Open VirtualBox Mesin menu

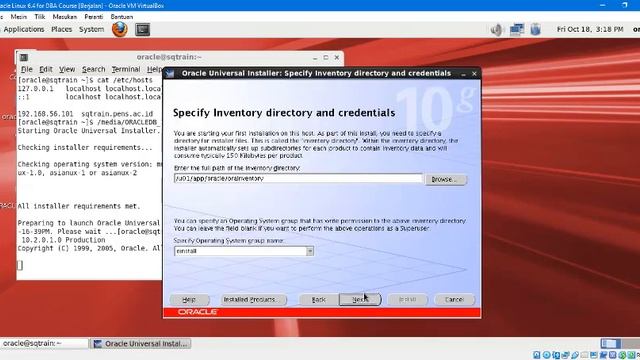(x=19, y=17)
